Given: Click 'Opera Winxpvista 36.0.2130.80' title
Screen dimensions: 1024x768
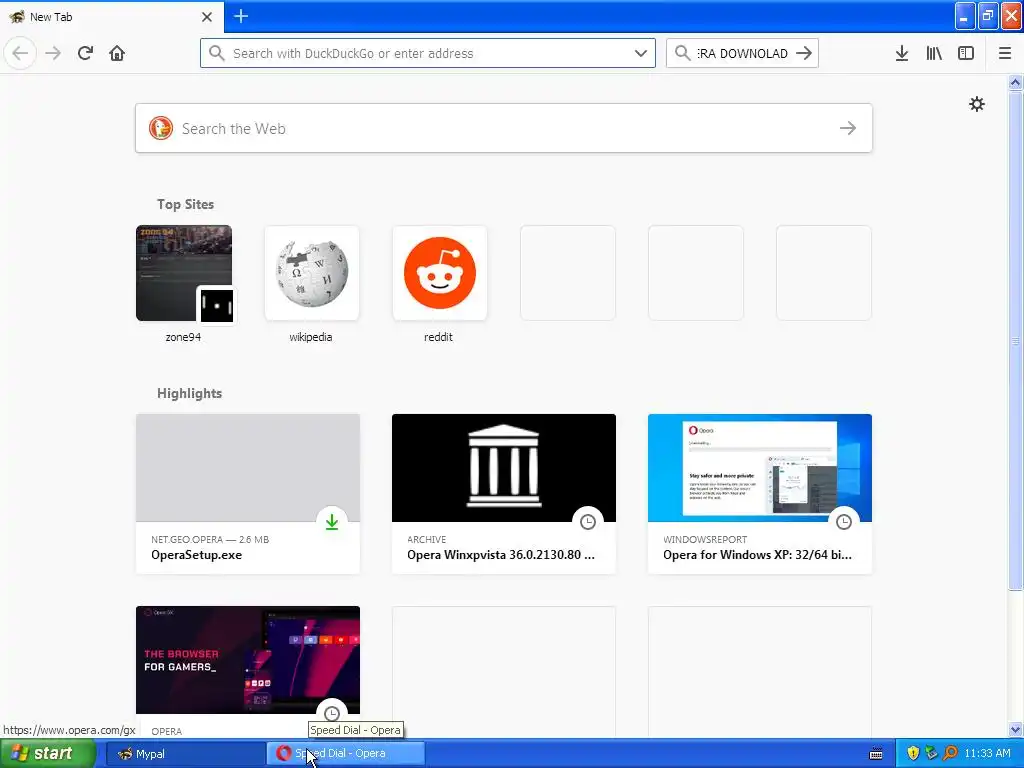Looking at the screenshot, I should click(x=501, y=555).
